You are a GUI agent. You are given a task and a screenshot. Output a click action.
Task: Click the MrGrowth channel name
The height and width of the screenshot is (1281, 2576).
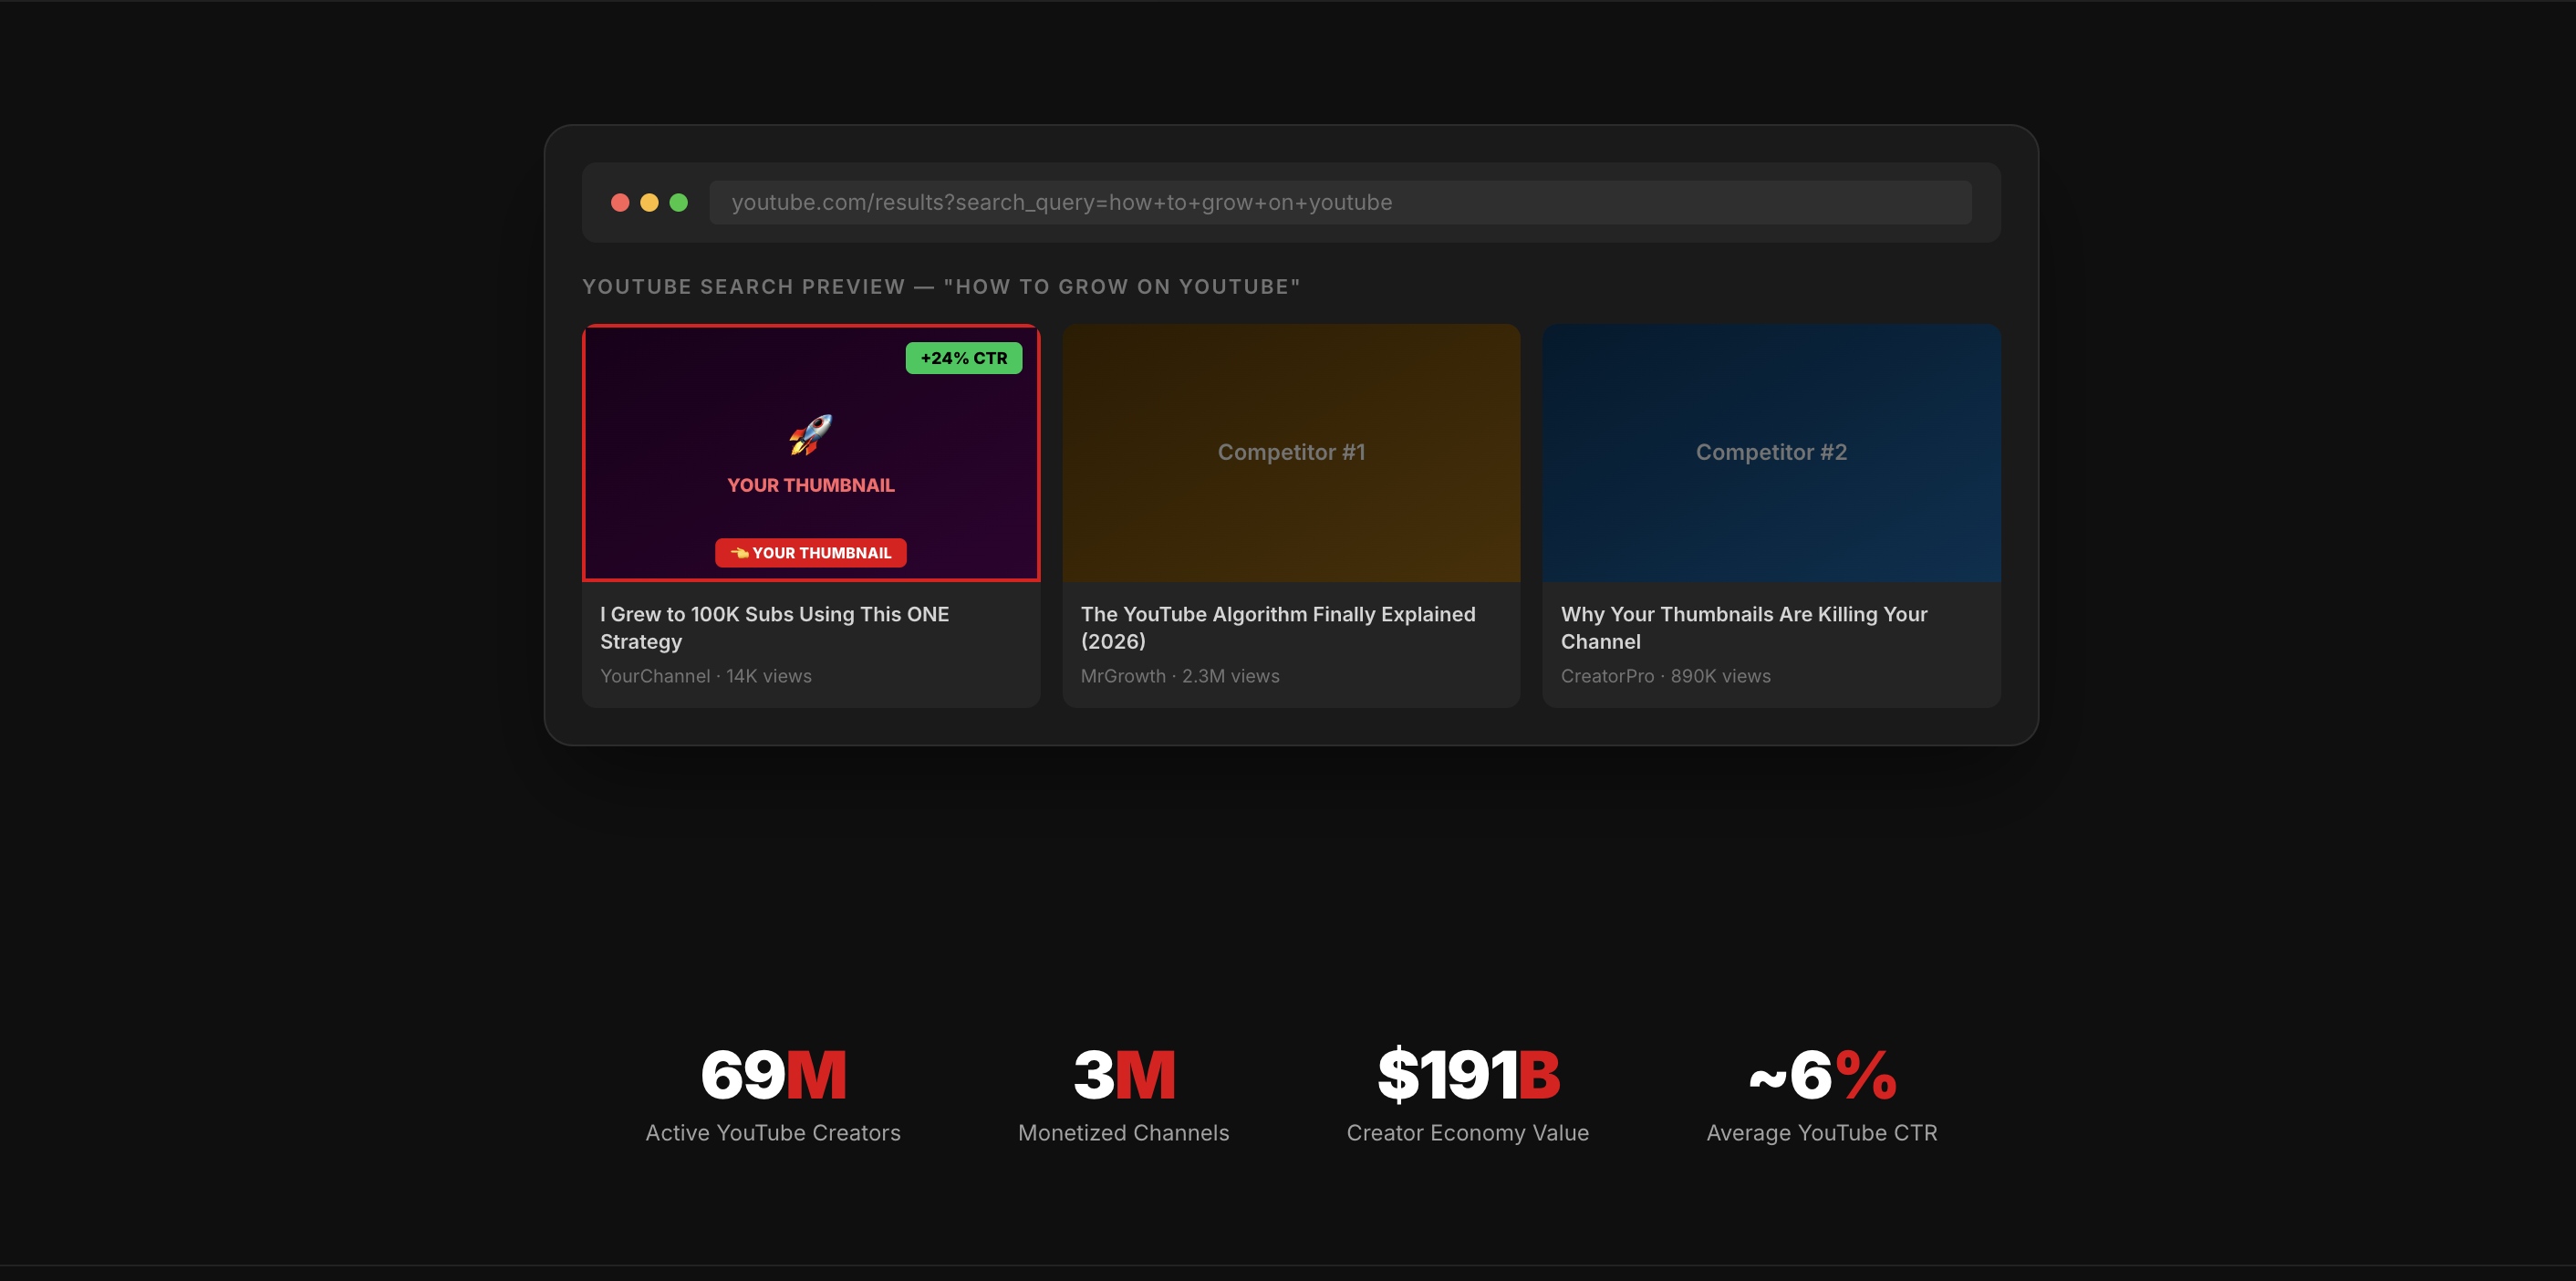pyautogui.click(x=1123, y=676)
